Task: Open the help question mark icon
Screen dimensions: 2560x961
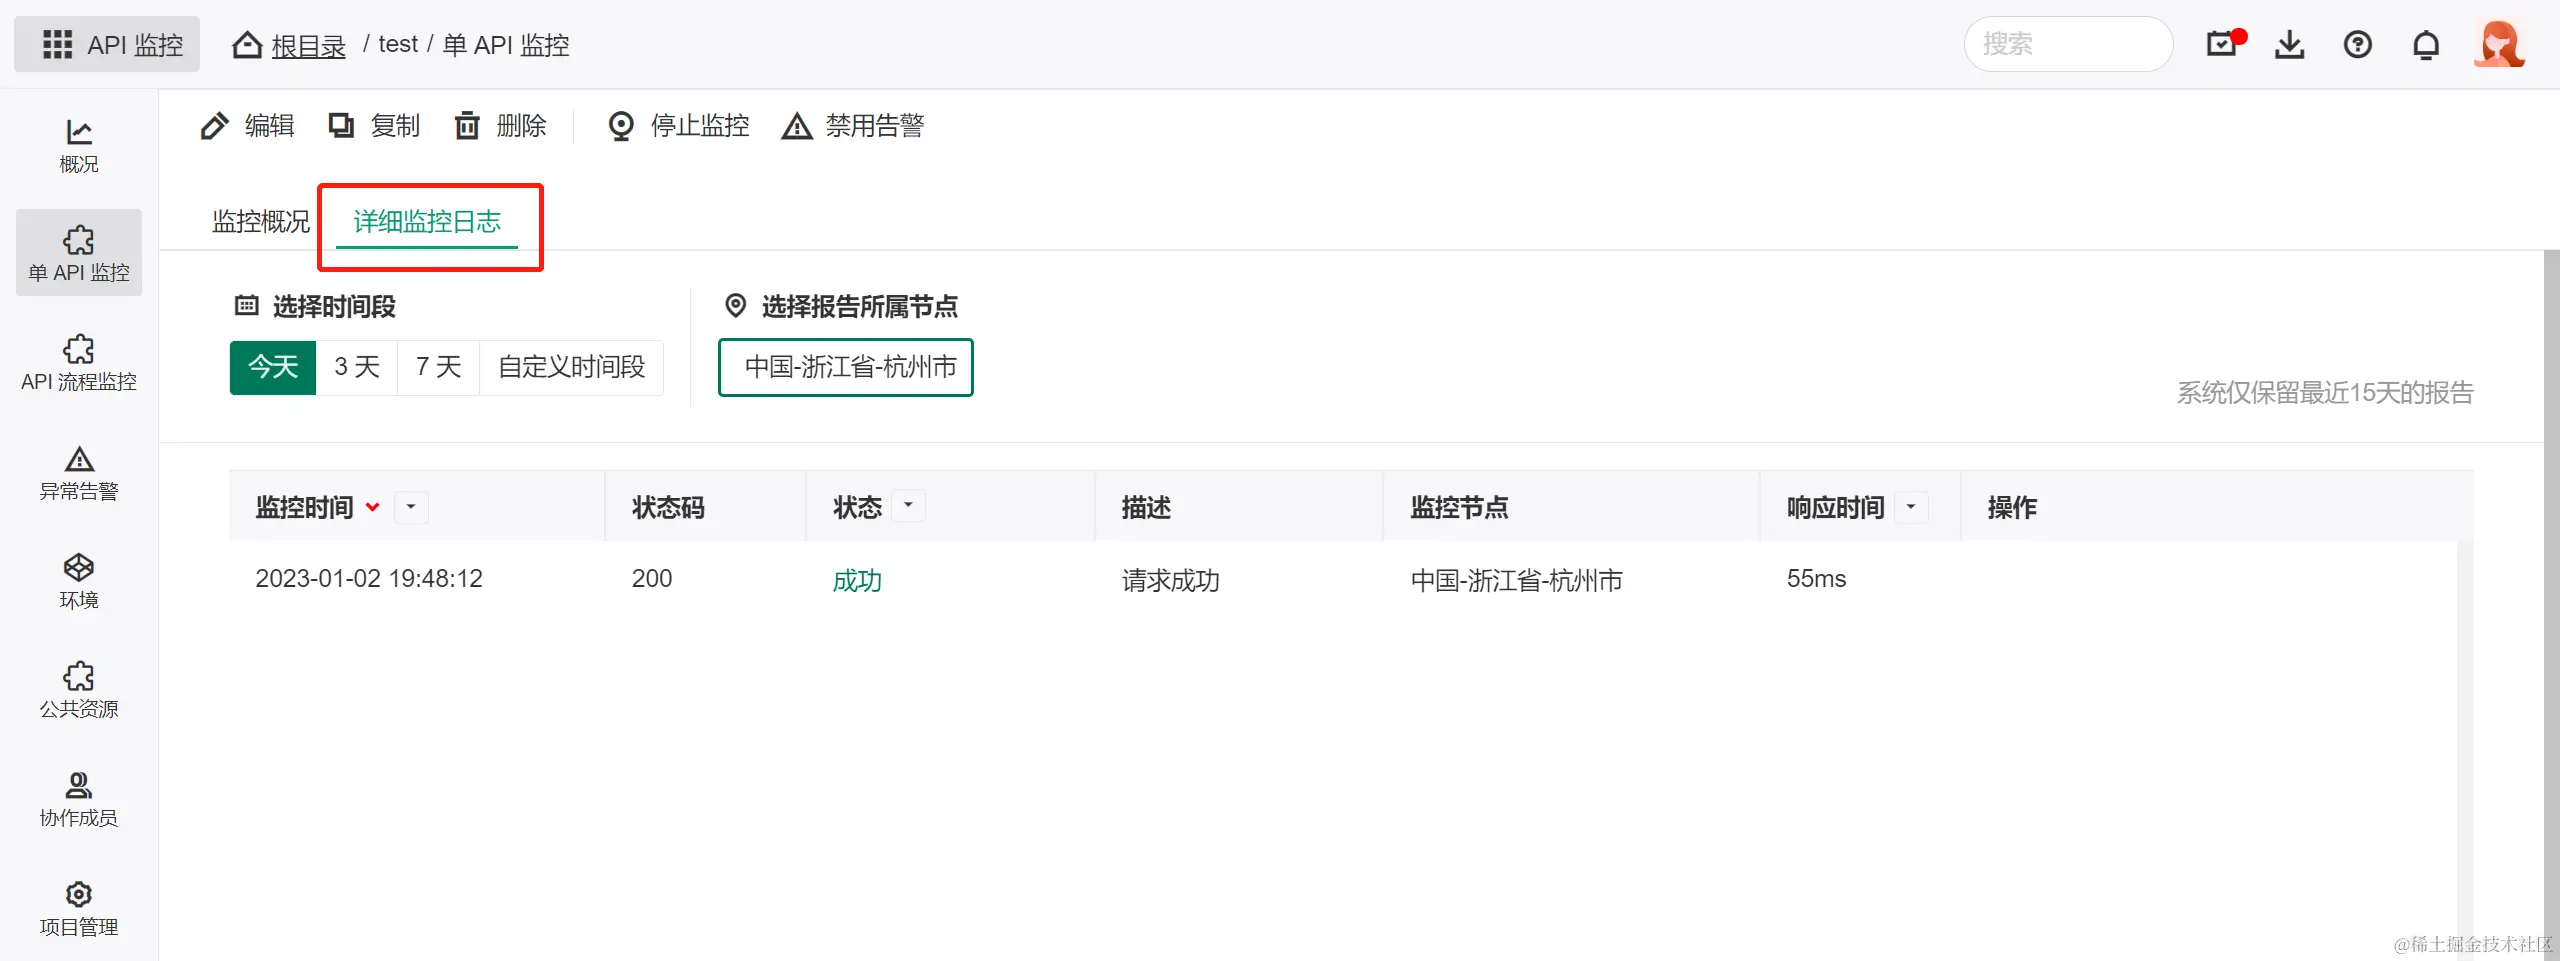Action: pos(2357,45)
